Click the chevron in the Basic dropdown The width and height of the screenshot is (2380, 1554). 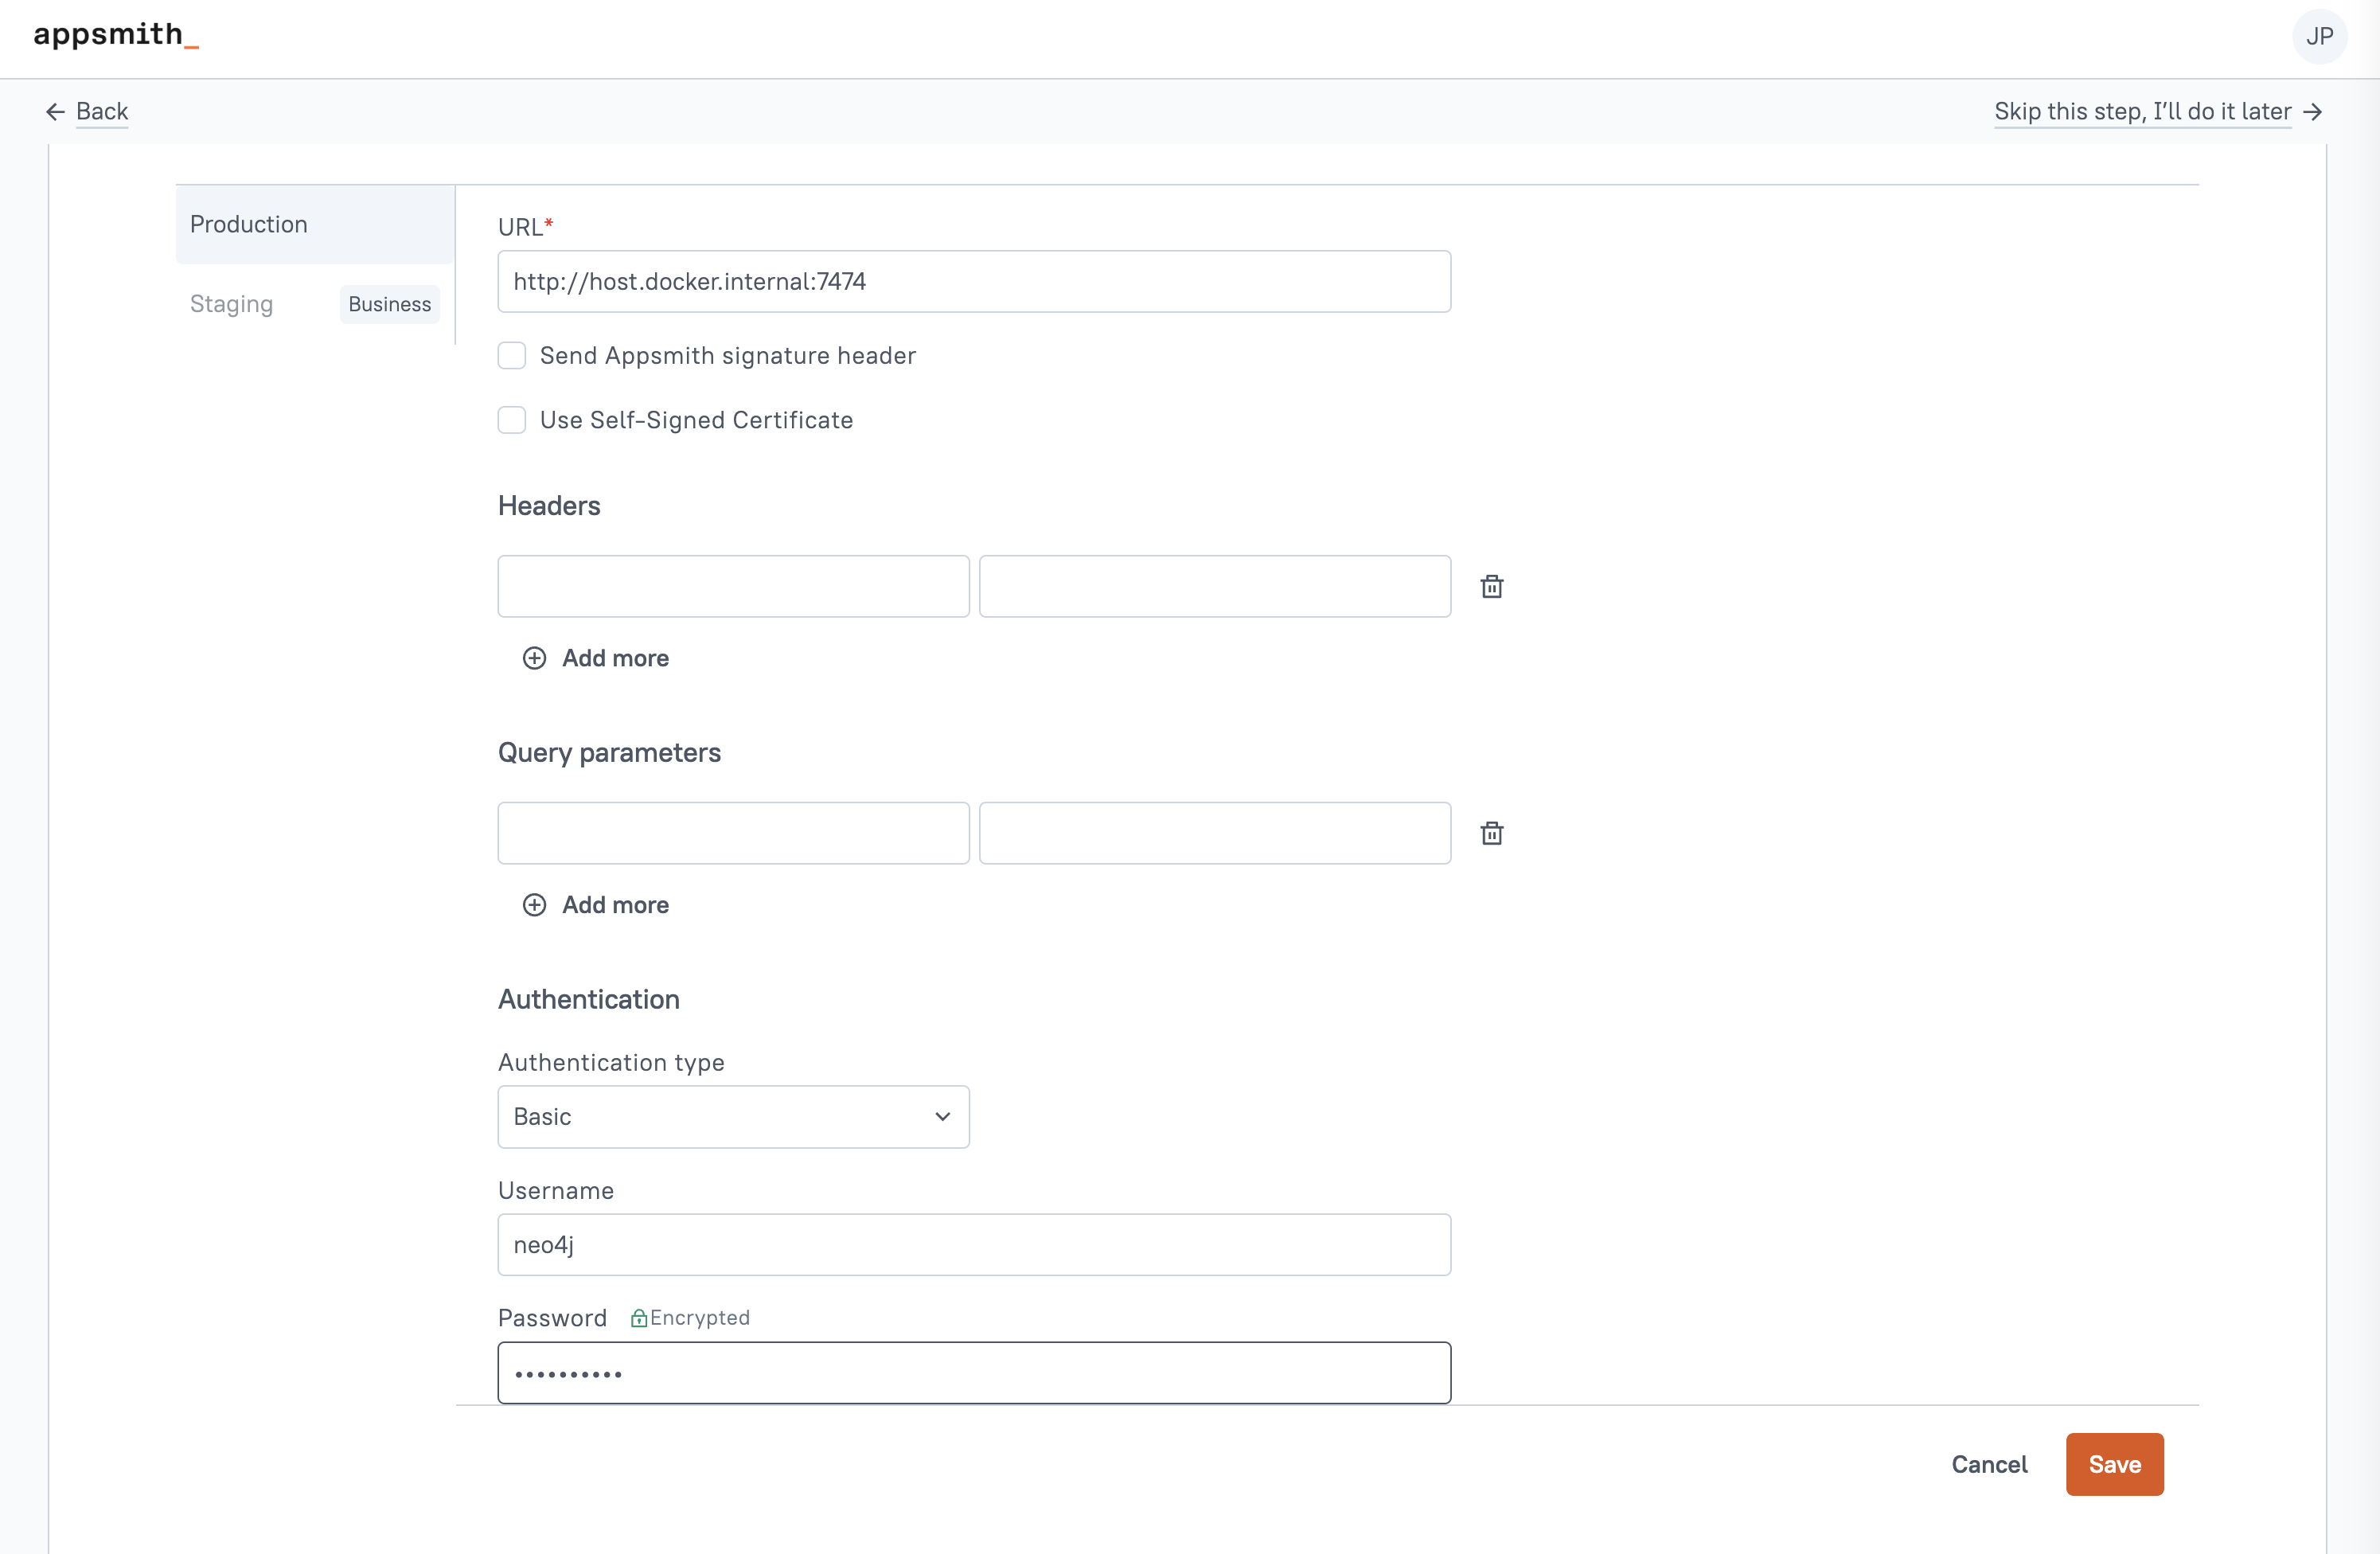coord(942,1117)
